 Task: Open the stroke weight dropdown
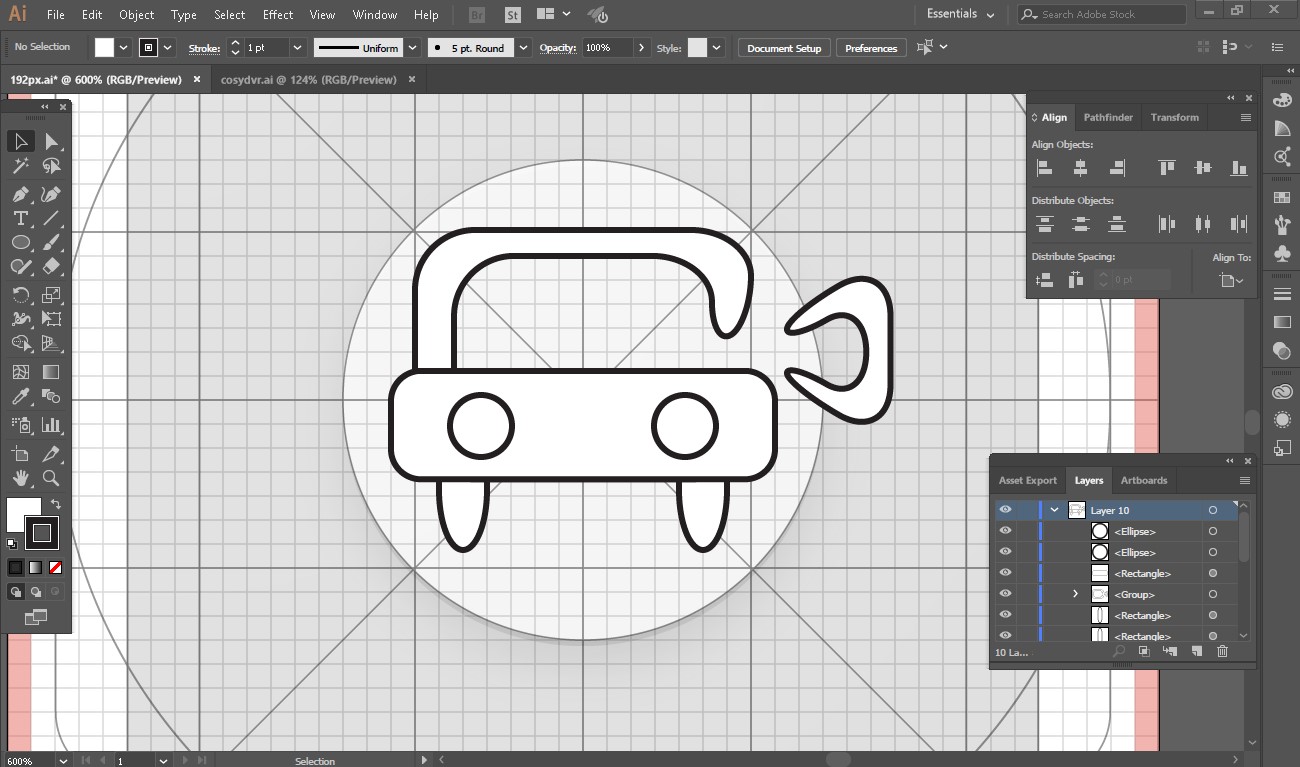click(x=298, y=48)
